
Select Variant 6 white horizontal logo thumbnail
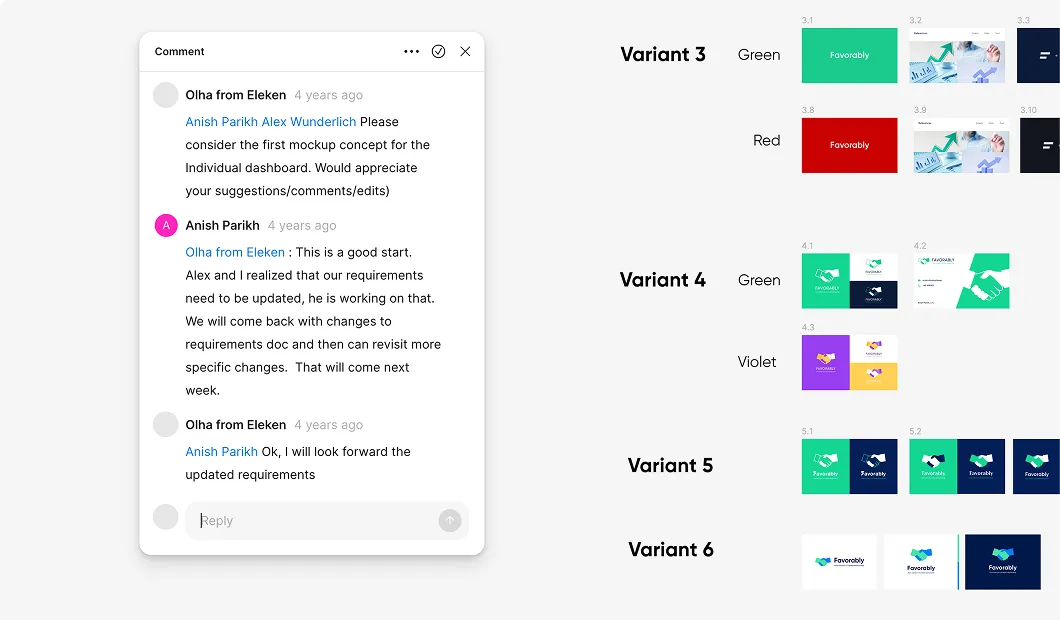(839, 562)
